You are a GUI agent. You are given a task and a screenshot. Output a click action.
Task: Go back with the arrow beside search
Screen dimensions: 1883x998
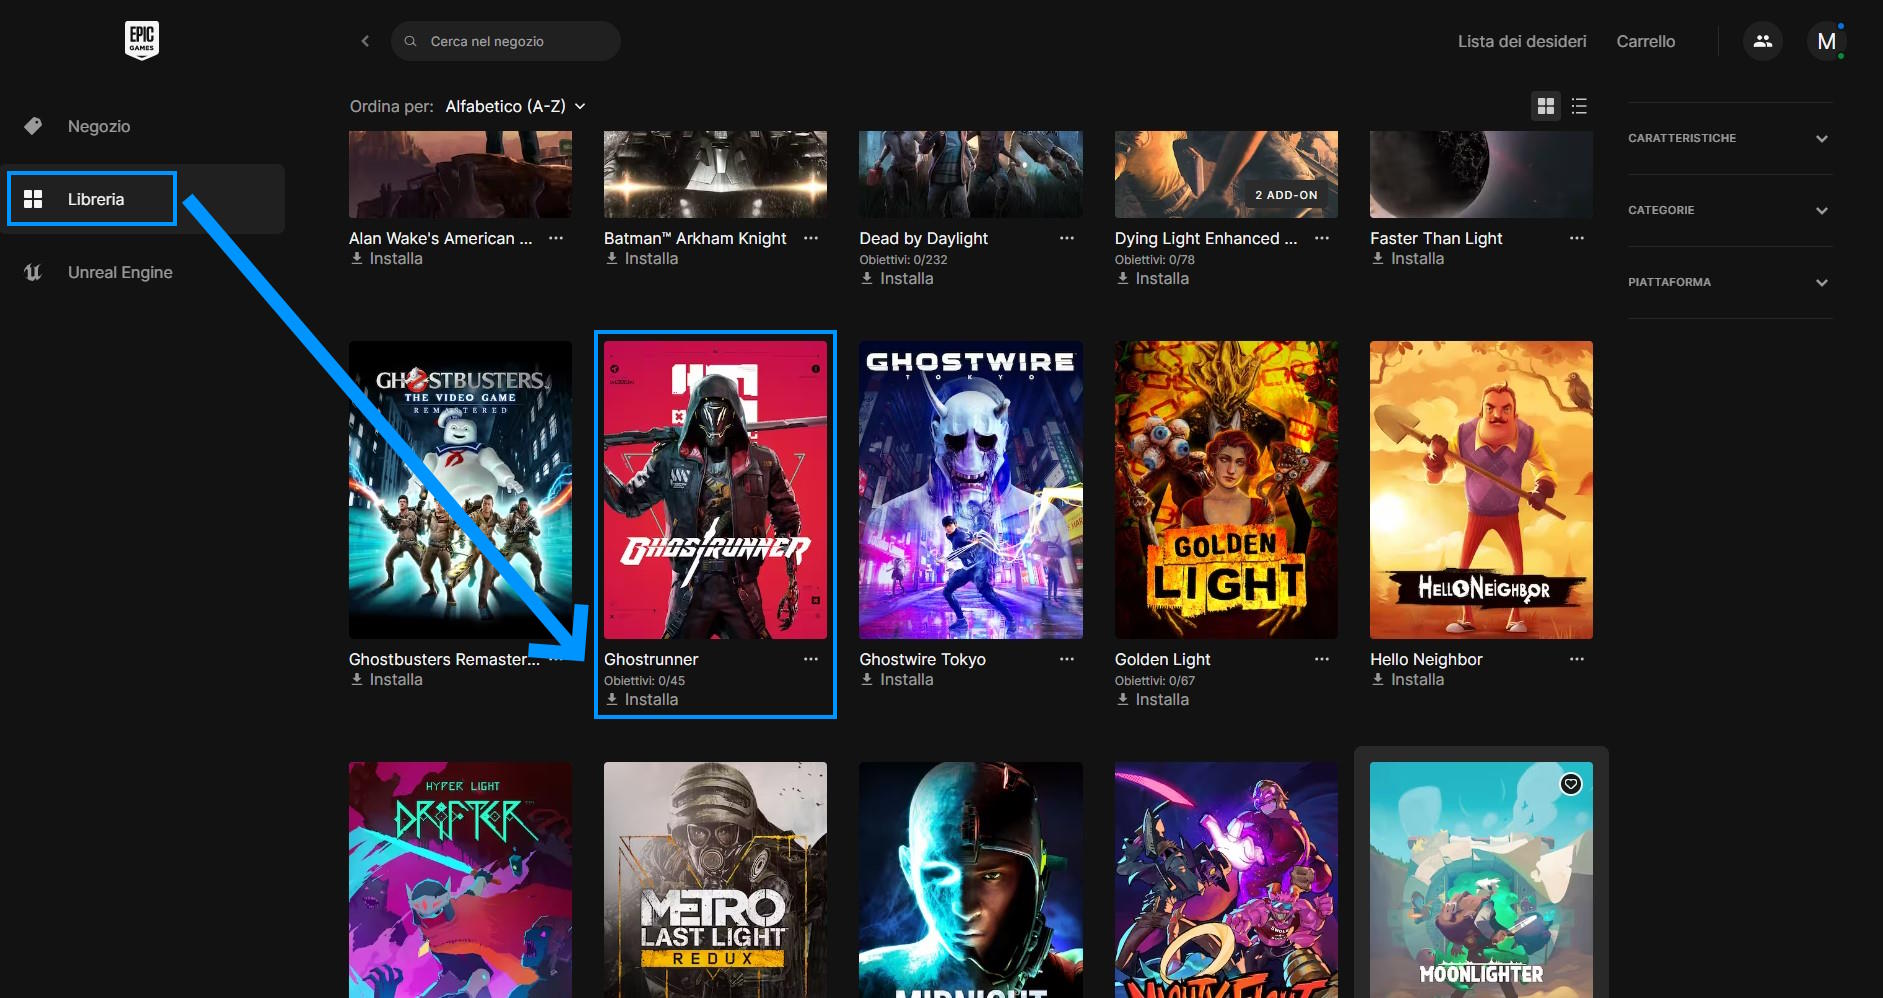click(x=365, y=41)
